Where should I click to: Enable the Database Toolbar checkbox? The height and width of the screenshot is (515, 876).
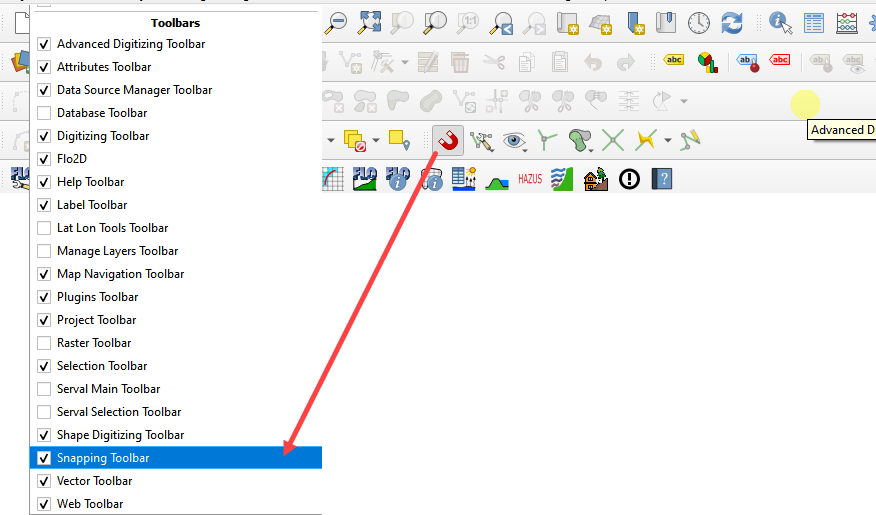point(44,113)
